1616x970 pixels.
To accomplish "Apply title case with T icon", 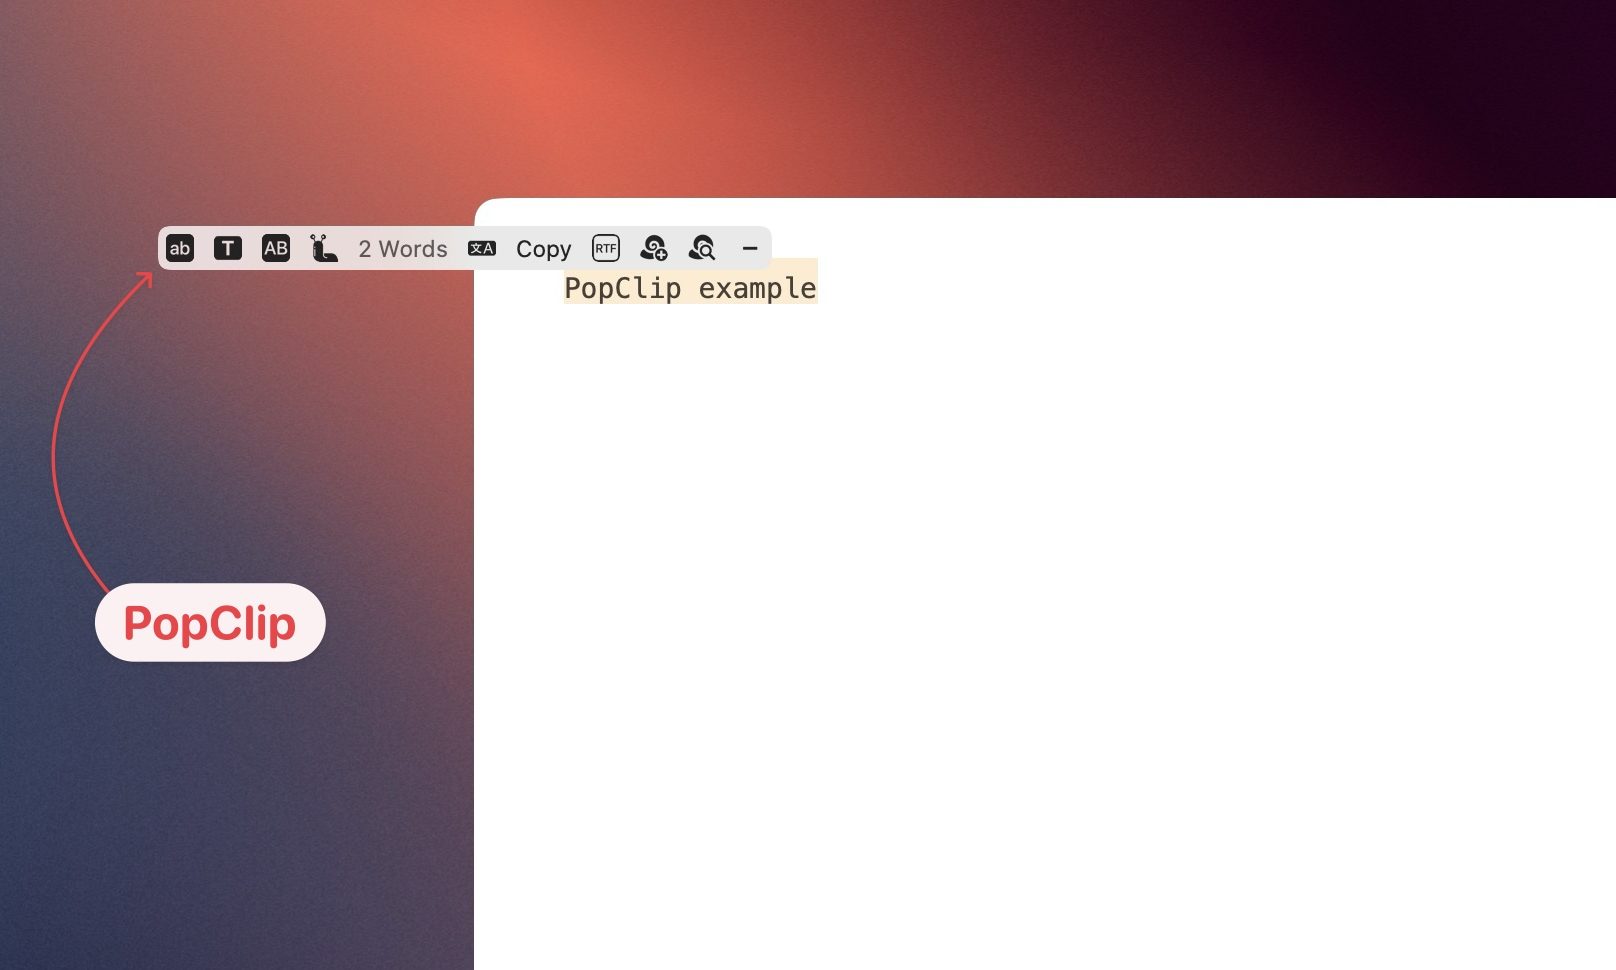I will coord(228,248).
